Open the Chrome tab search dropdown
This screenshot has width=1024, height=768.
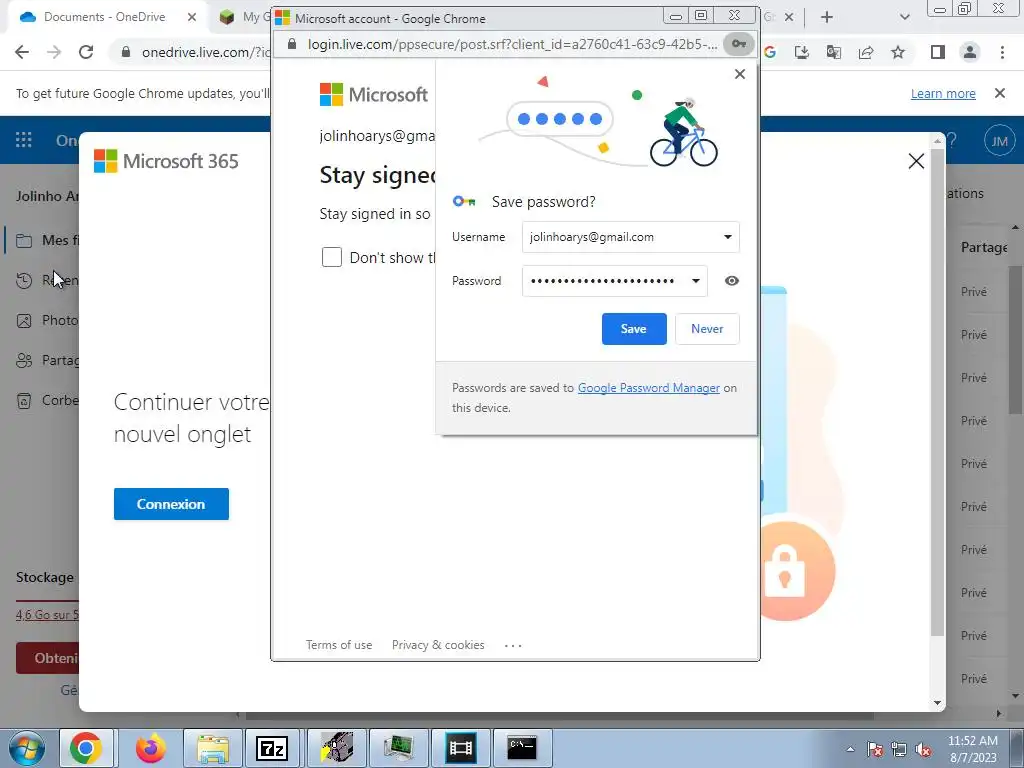click(x=904, y=17)
